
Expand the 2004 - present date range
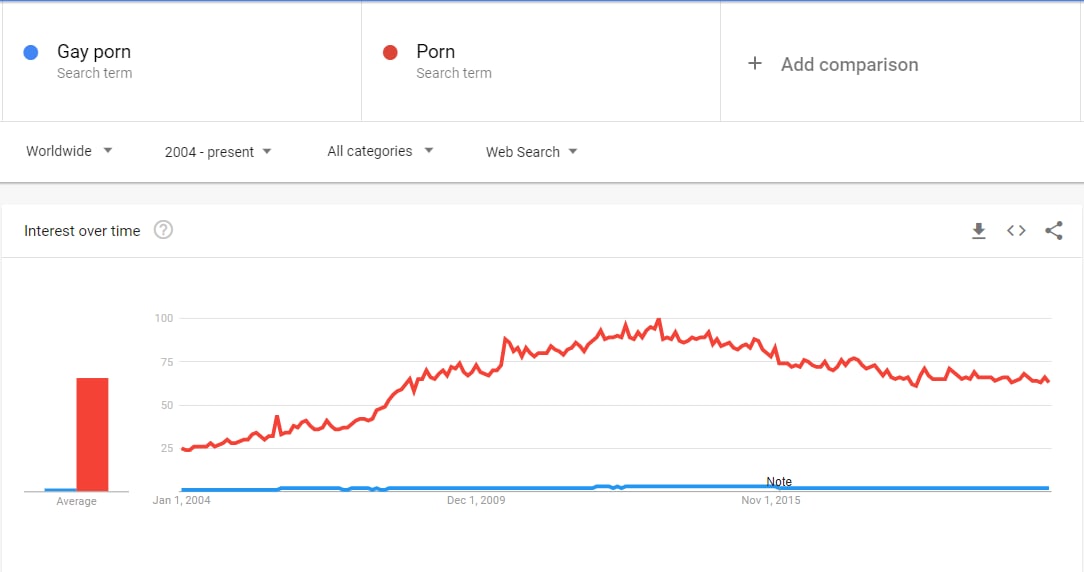[218, 151]
